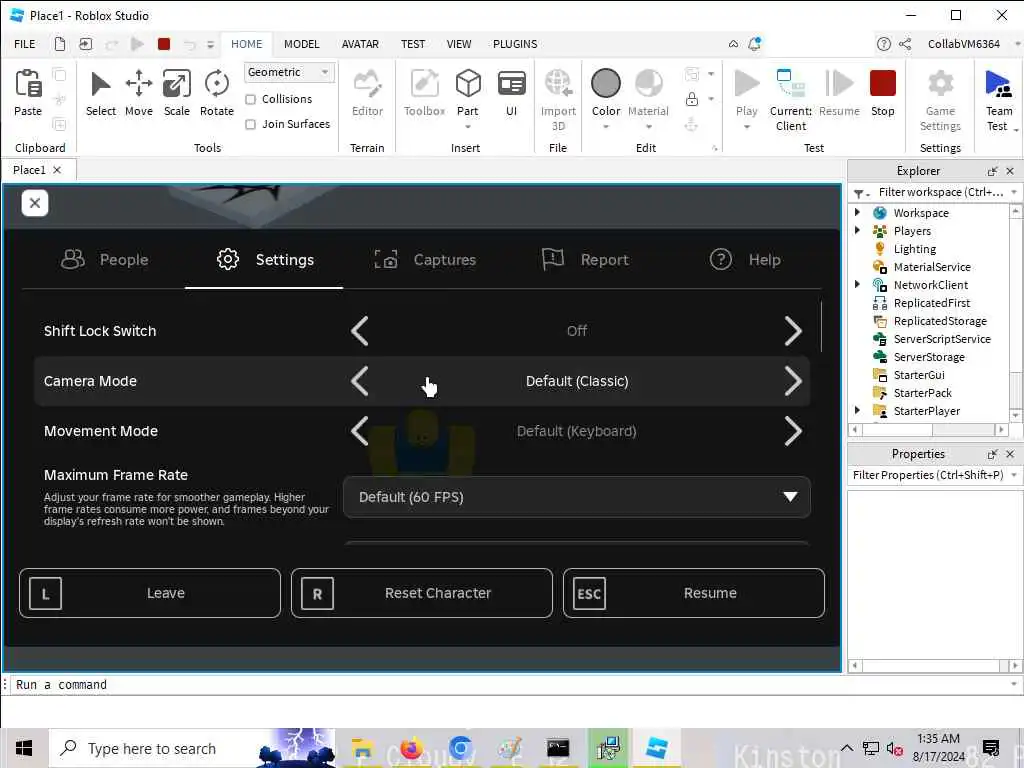Click the help question mark icon in title bar
The height and width of the screenshot is (768, 1024).
click(884, 44)
